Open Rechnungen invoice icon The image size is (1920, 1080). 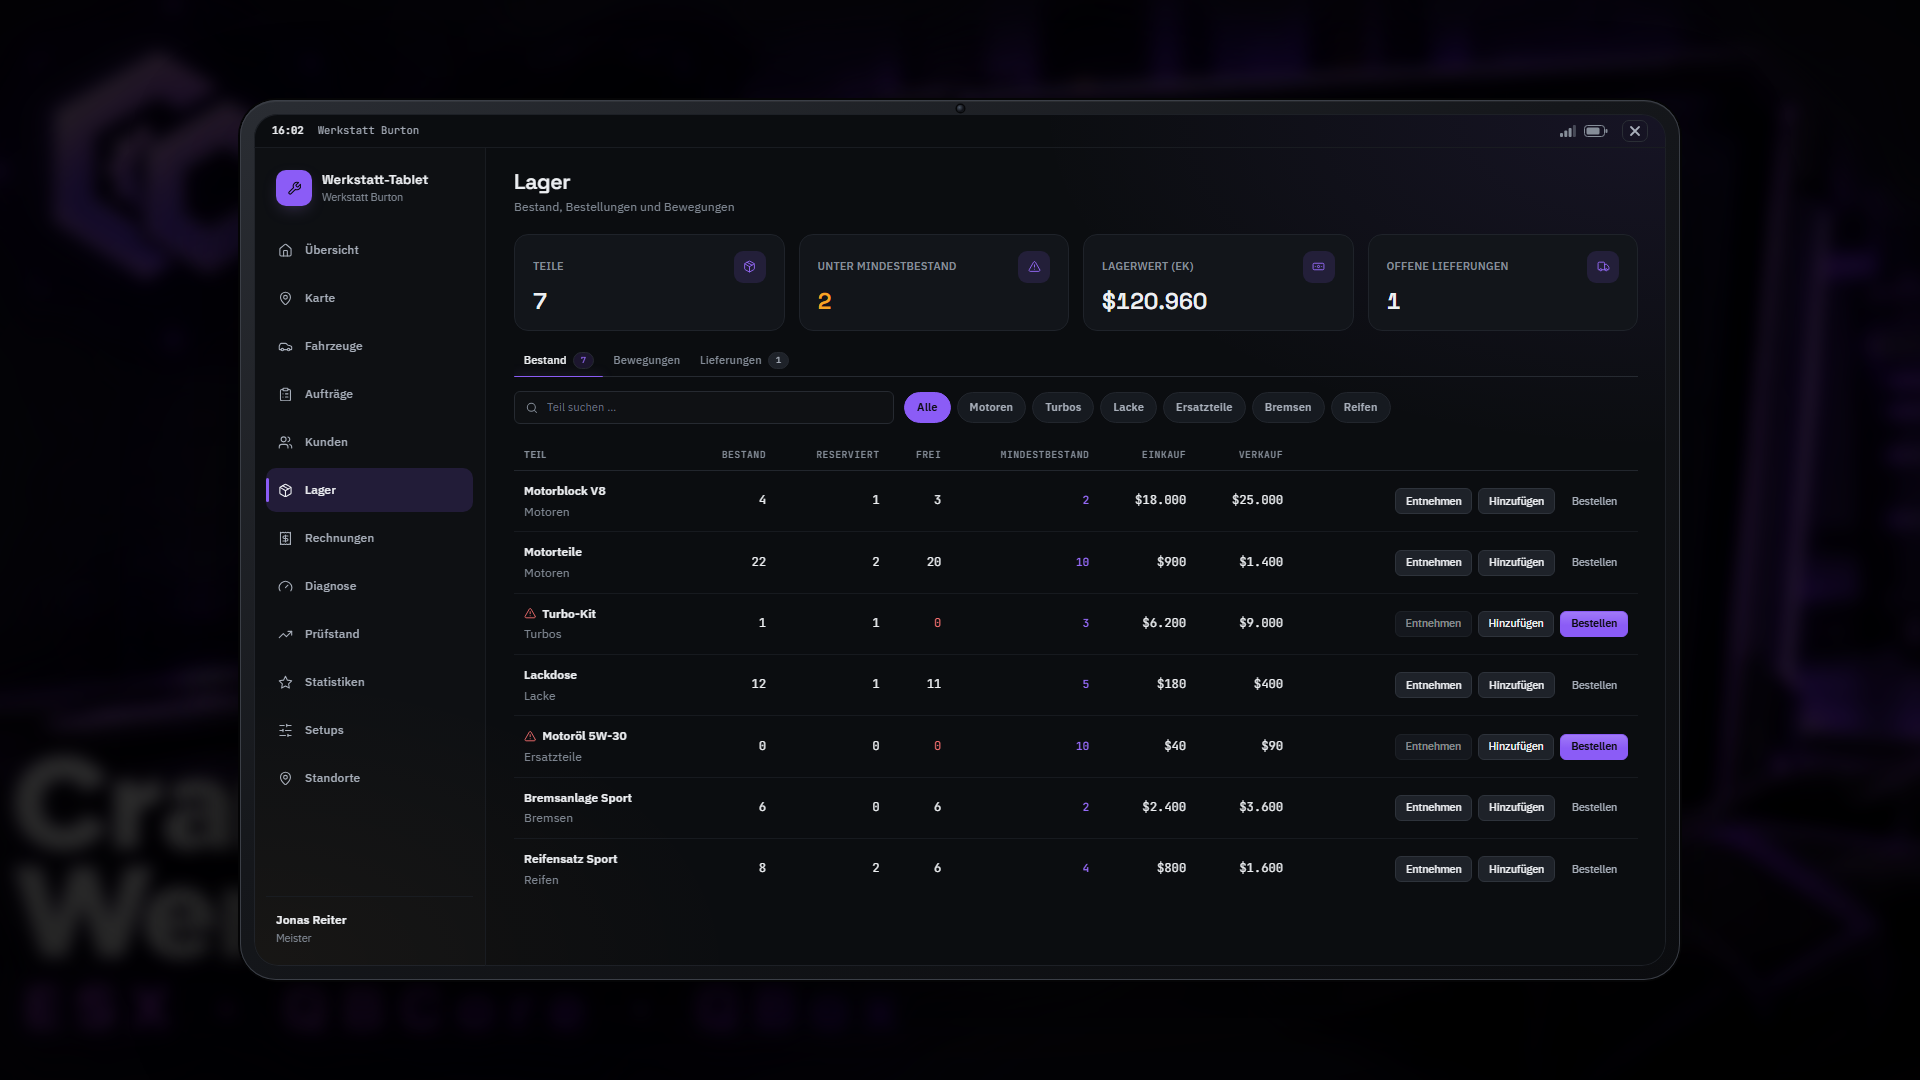point(285,538)
